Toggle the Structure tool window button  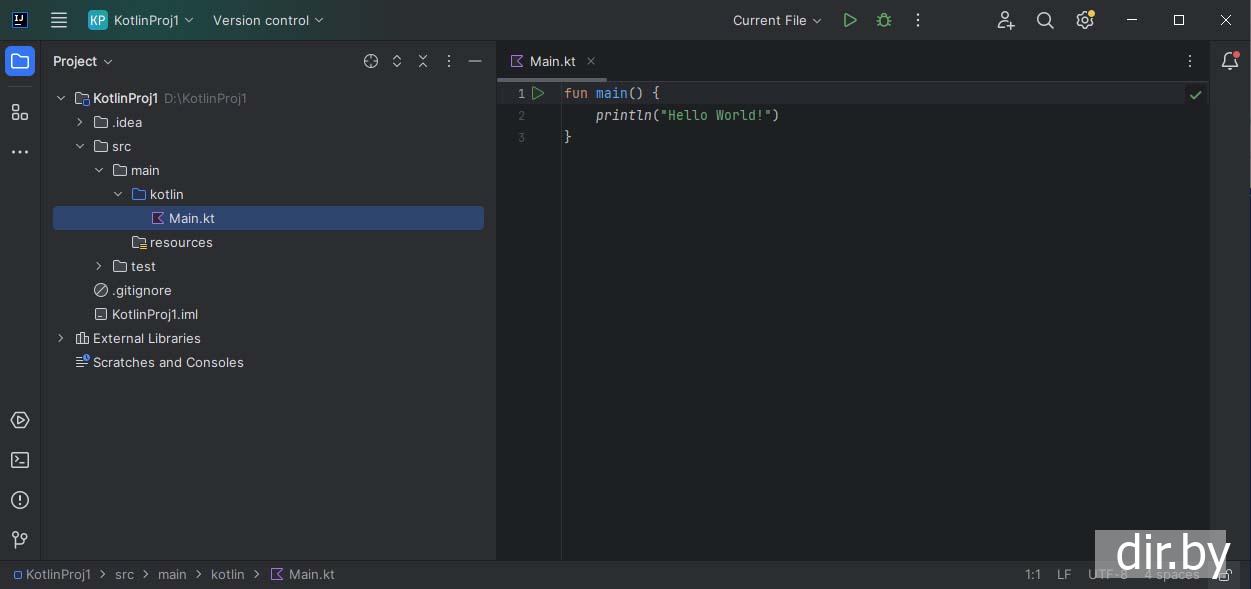pyautogui.click(x=20, y=112)
